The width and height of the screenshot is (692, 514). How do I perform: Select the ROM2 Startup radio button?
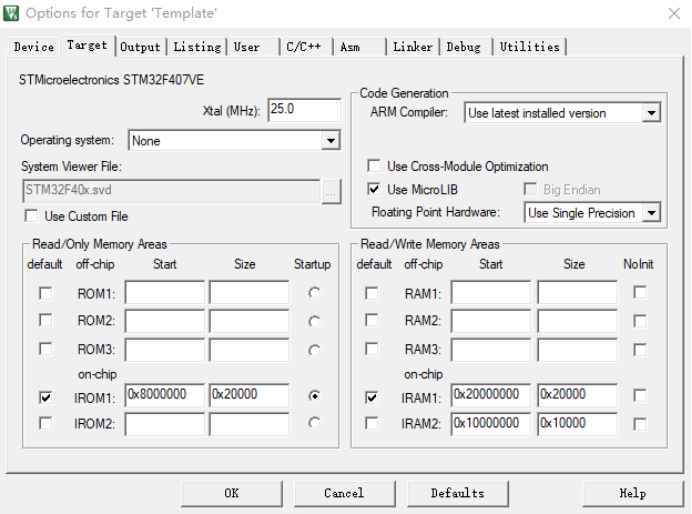pos(314,321)
